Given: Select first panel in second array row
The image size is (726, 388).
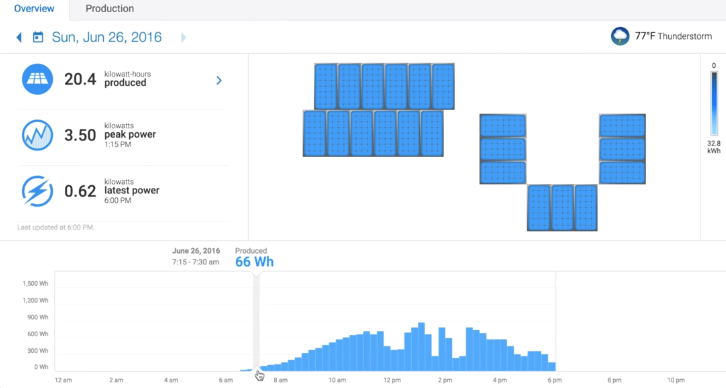Looking at the screenshot, I should [x=314, y=133].
